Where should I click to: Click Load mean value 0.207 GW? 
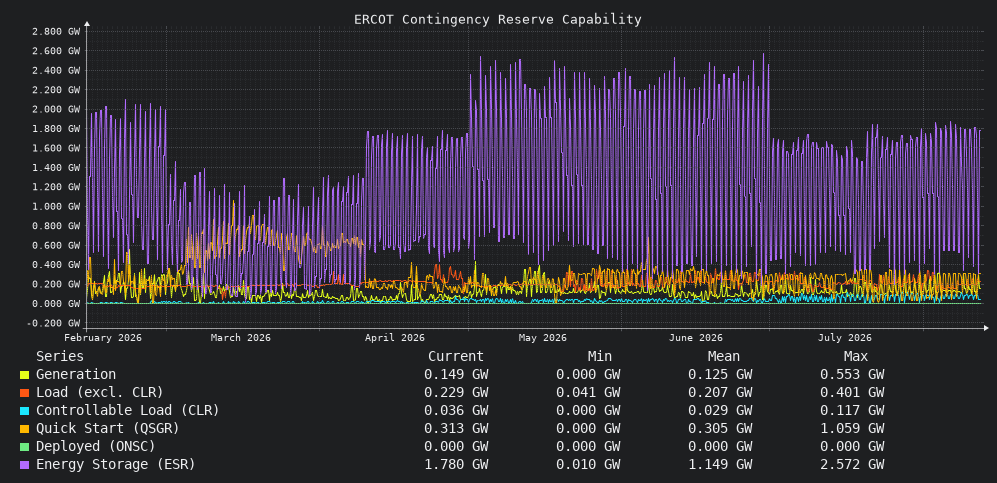click(x=720, y=393)
